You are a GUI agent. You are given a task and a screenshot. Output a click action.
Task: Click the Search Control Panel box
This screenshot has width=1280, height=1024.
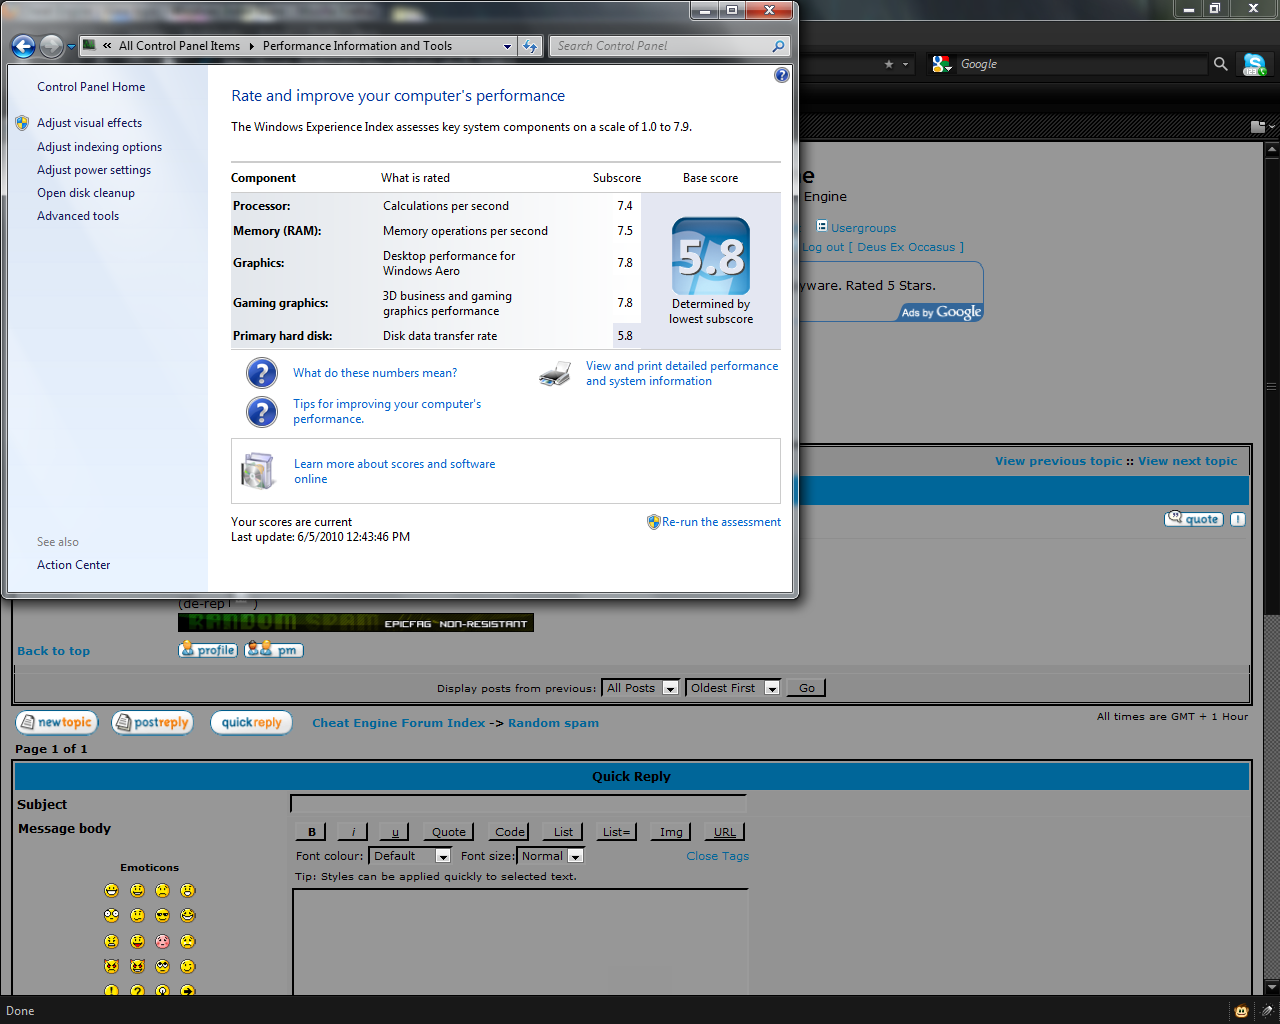[x=660, y=46]
